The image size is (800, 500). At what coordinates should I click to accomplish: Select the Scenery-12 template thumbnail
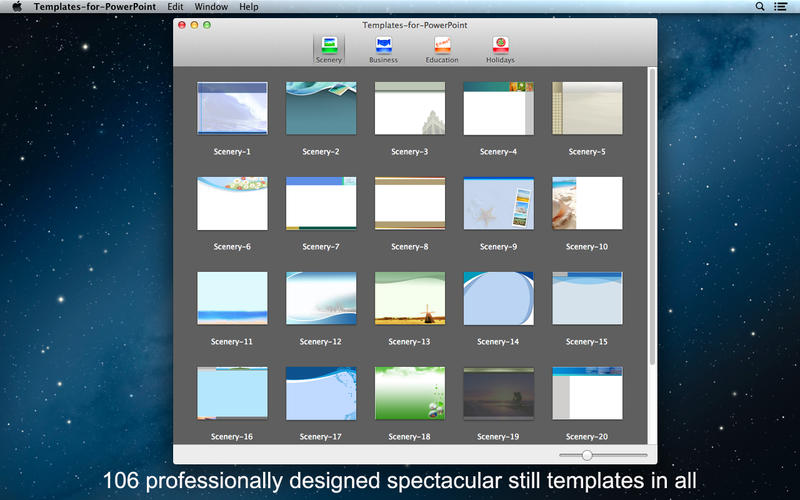pyautogui.click(x=321, y=298)
